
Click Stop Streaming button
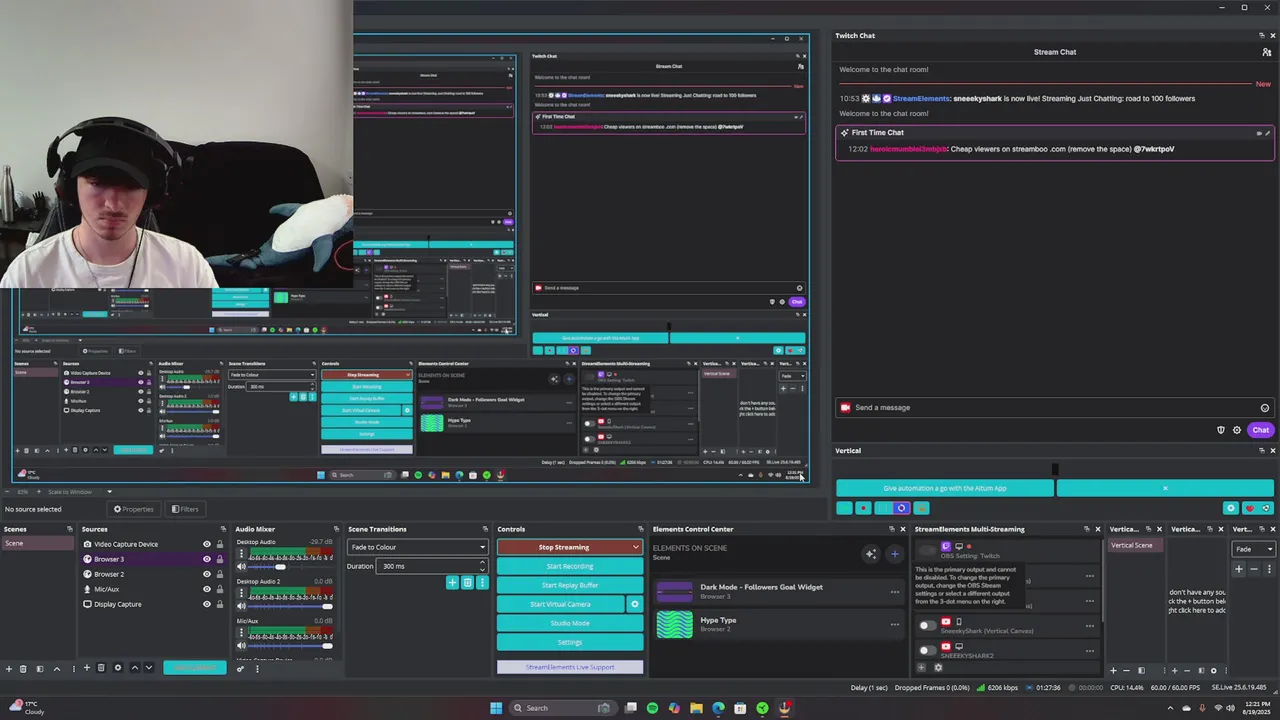[x=564, y=547]
